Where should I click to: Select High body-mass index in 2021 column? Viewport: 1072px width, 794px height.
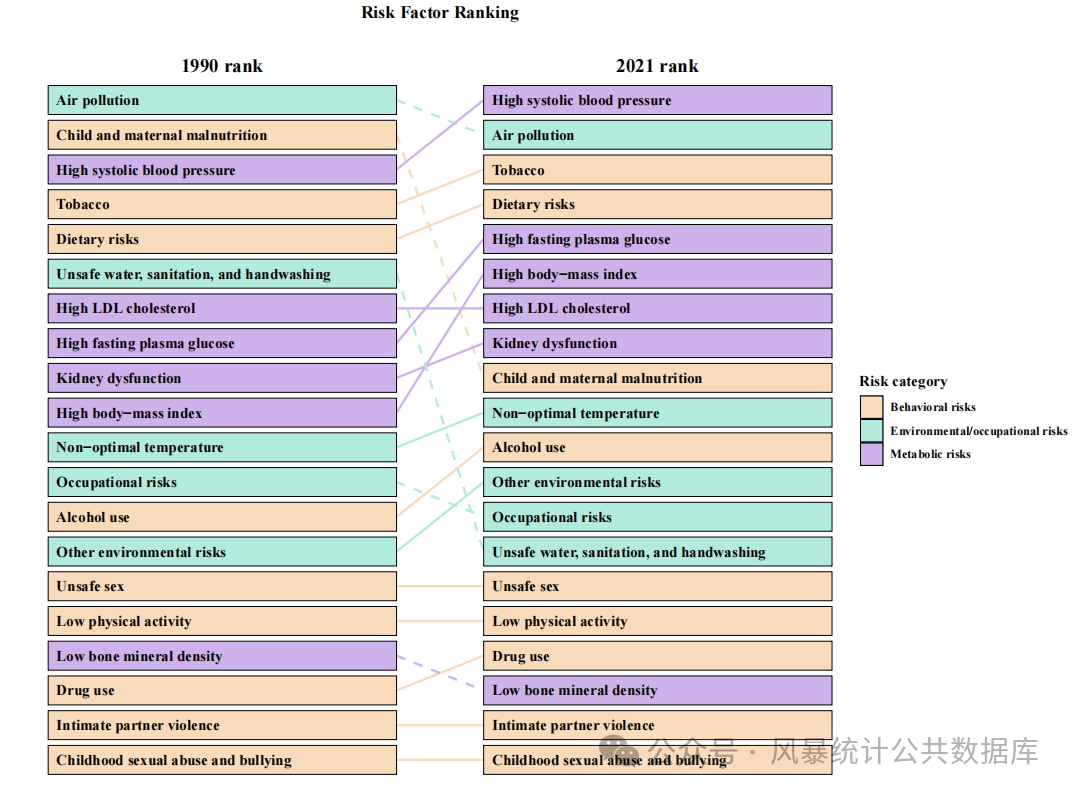[x=657, y=274]
